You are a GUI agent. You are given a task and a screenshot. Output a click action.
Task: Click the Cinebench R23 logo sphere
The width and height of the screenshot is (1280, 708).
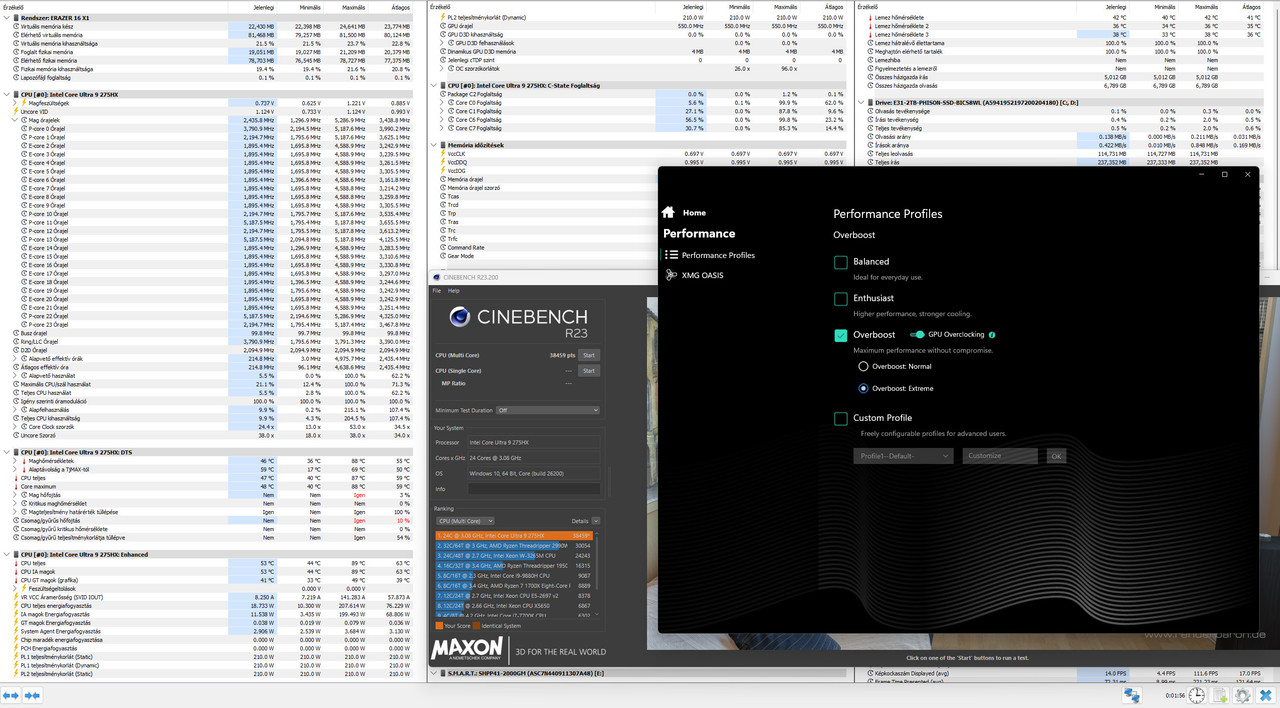pos(459,318)
